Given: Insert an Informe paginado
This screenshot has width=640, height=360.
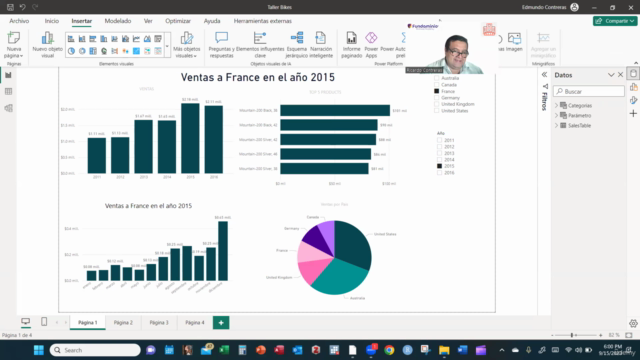Looking at the screenshot, I should pyautogui.click(x=351, y=44).
